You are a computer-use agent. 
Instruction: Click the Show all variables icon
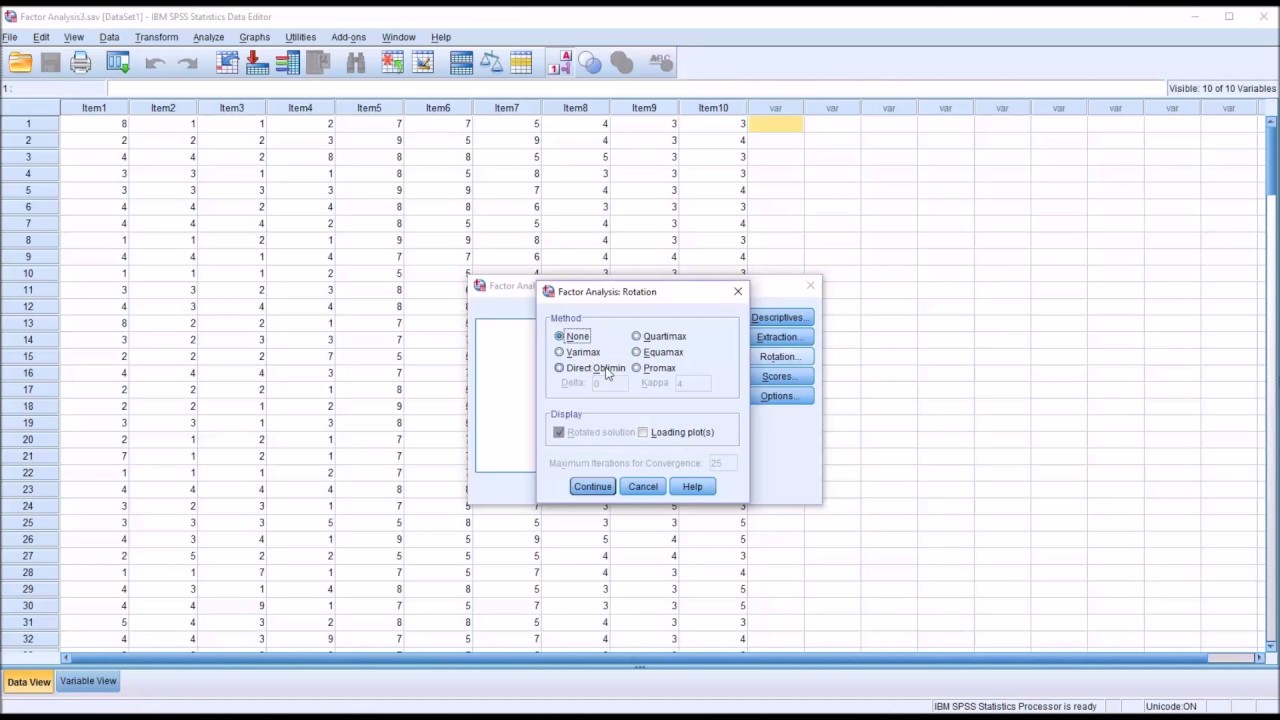(621, 63)
